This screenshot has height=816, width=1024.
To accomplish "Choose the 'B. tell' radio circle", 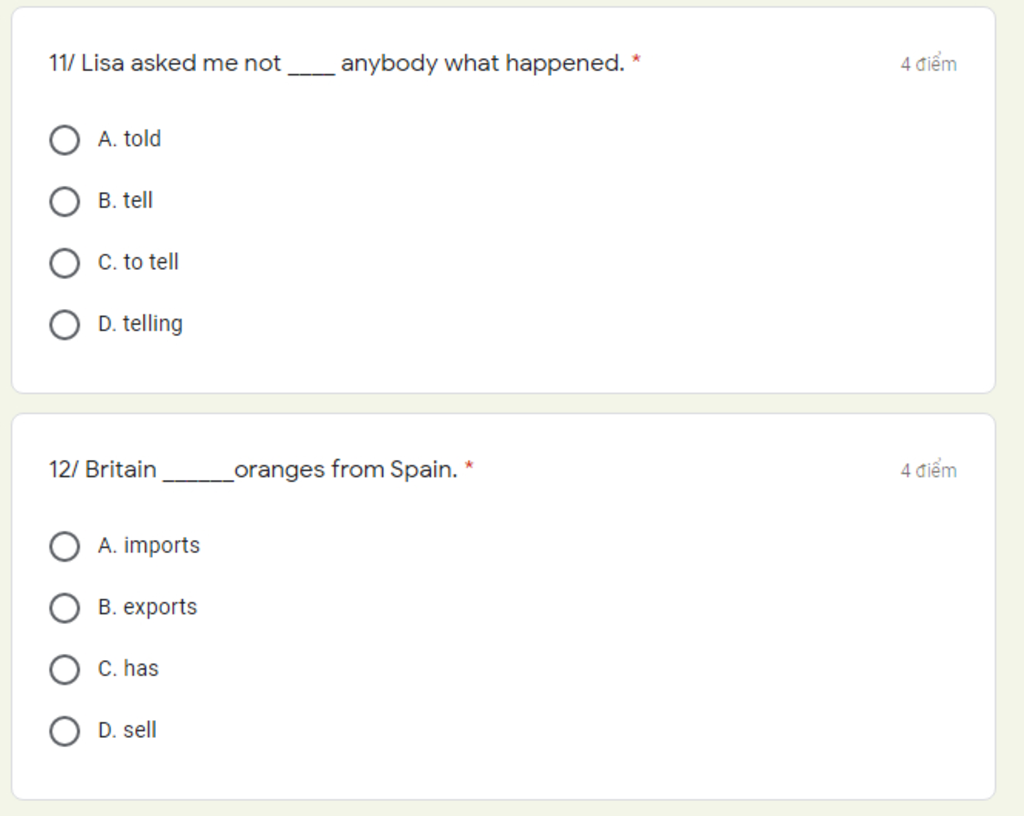I will point(64,202).
